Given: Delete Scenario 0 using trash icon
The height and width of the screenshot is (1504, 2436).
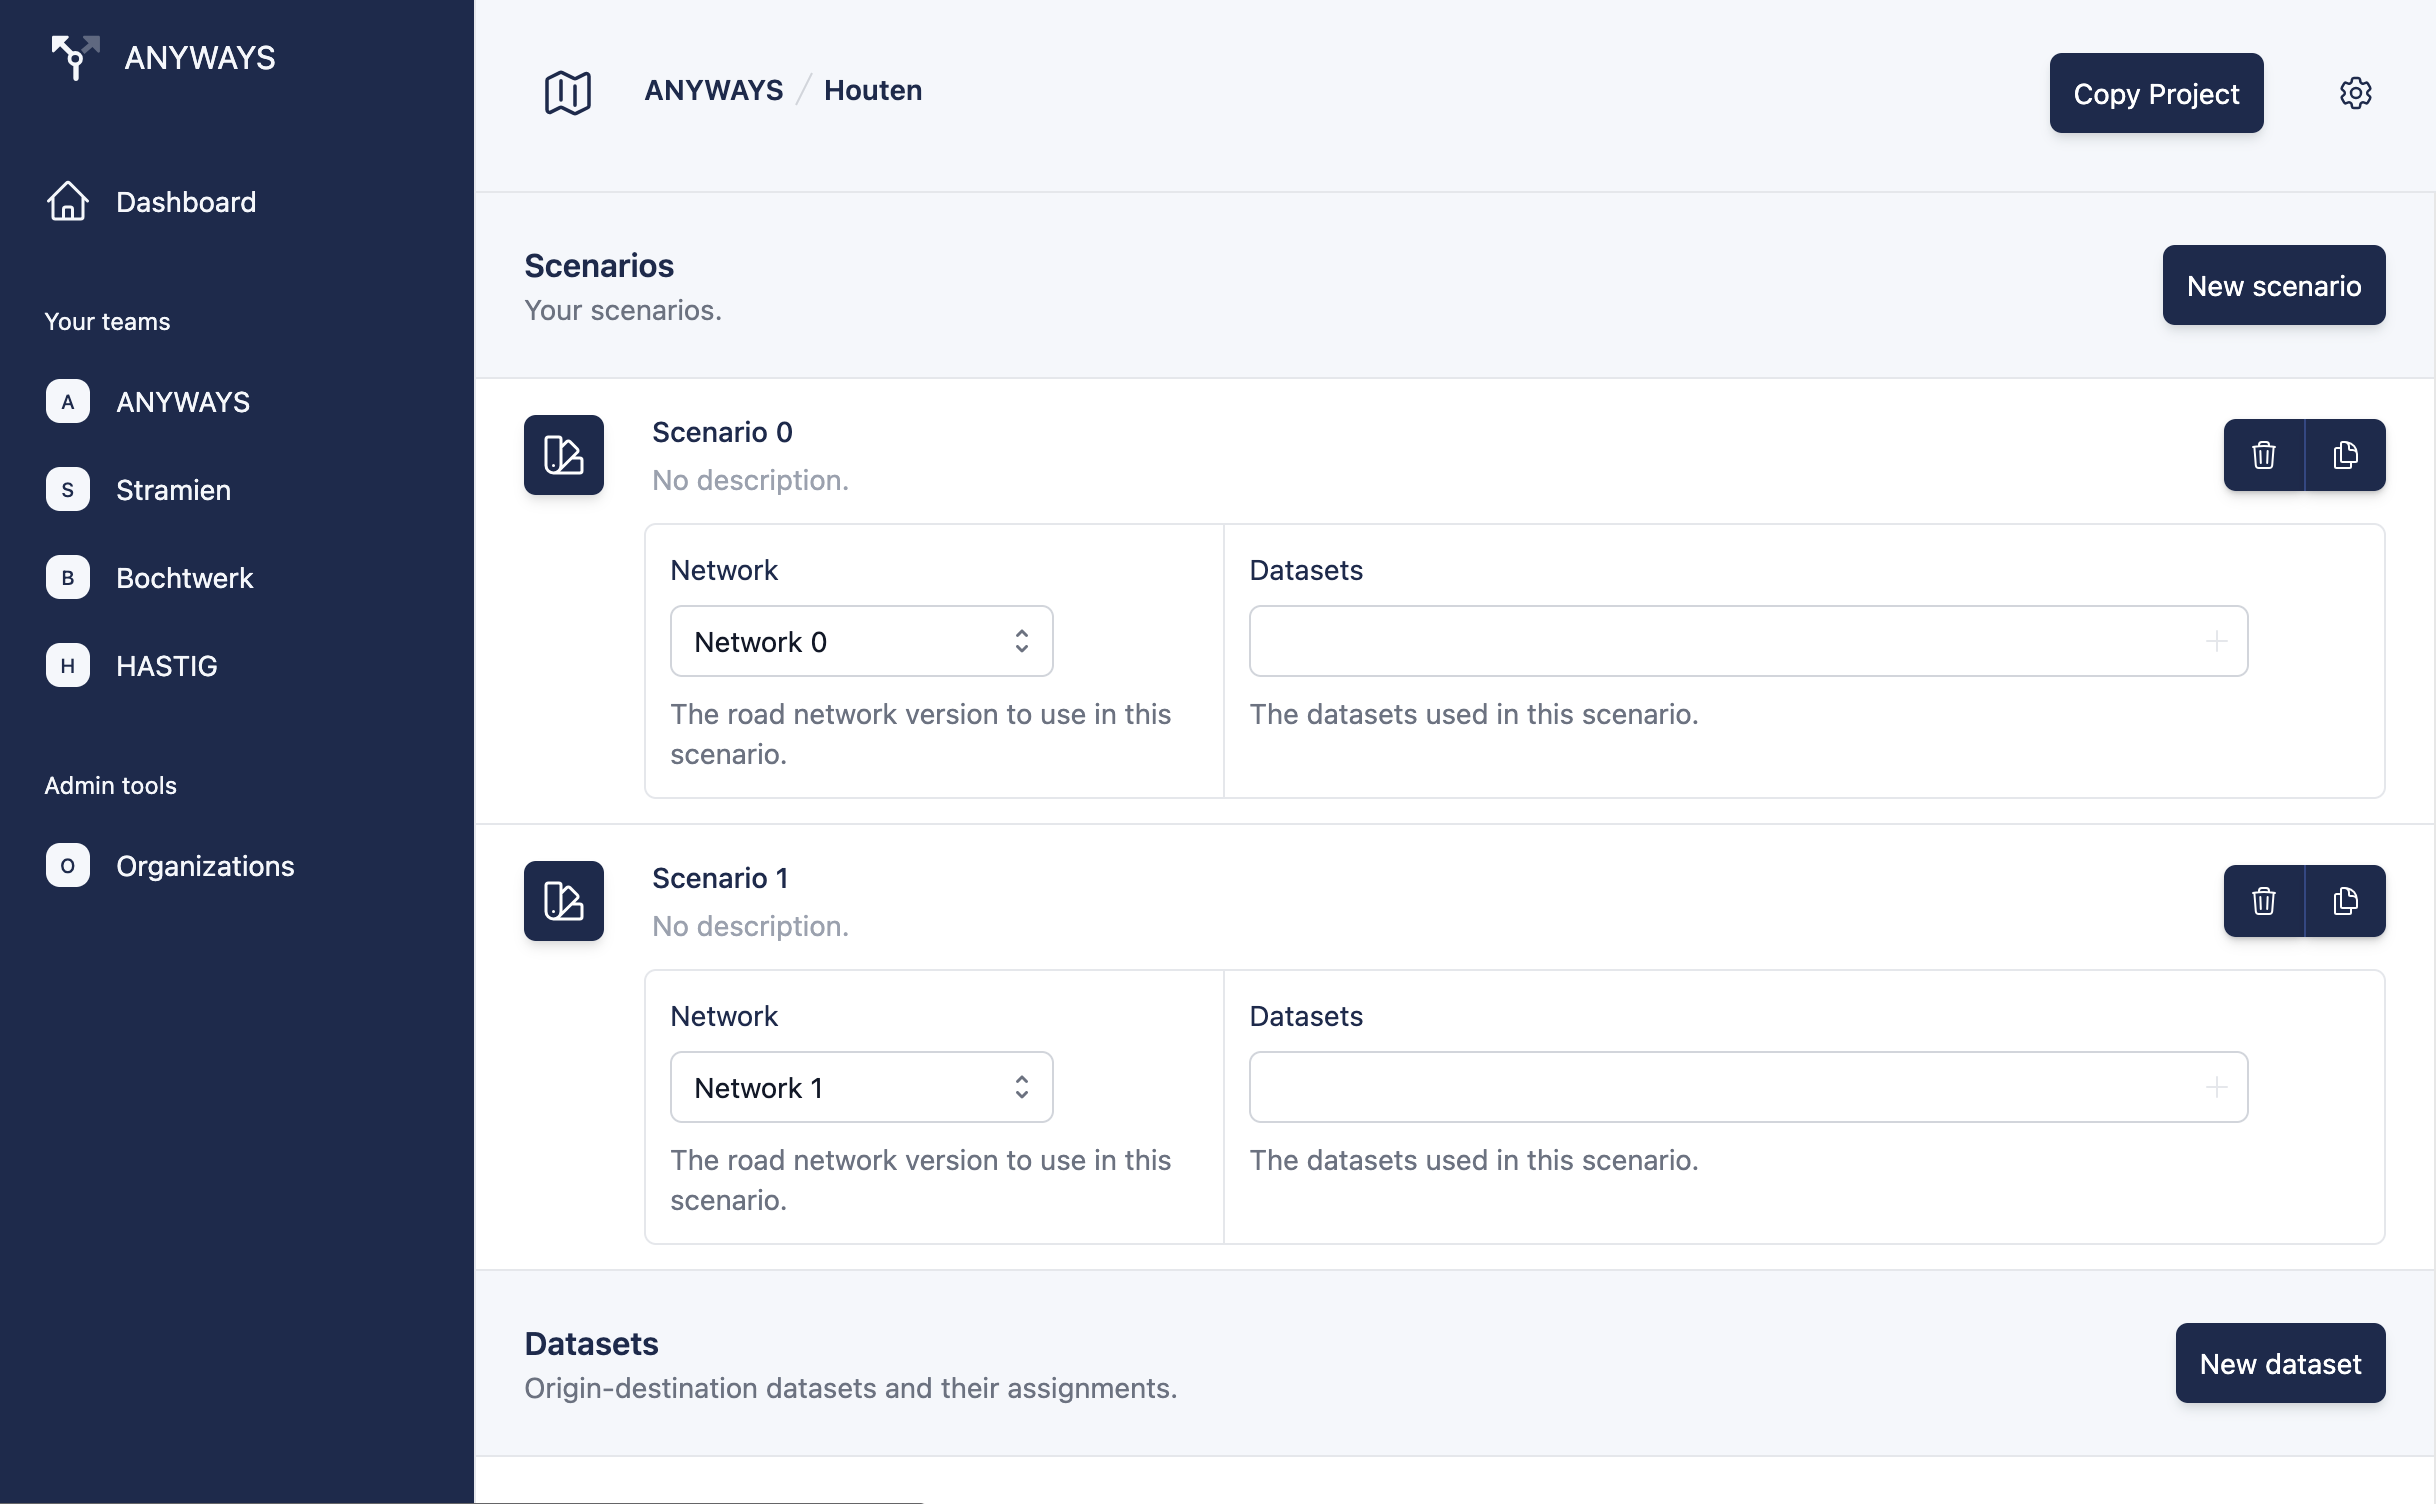Looking at the screenshot, I should [2264, 455].
